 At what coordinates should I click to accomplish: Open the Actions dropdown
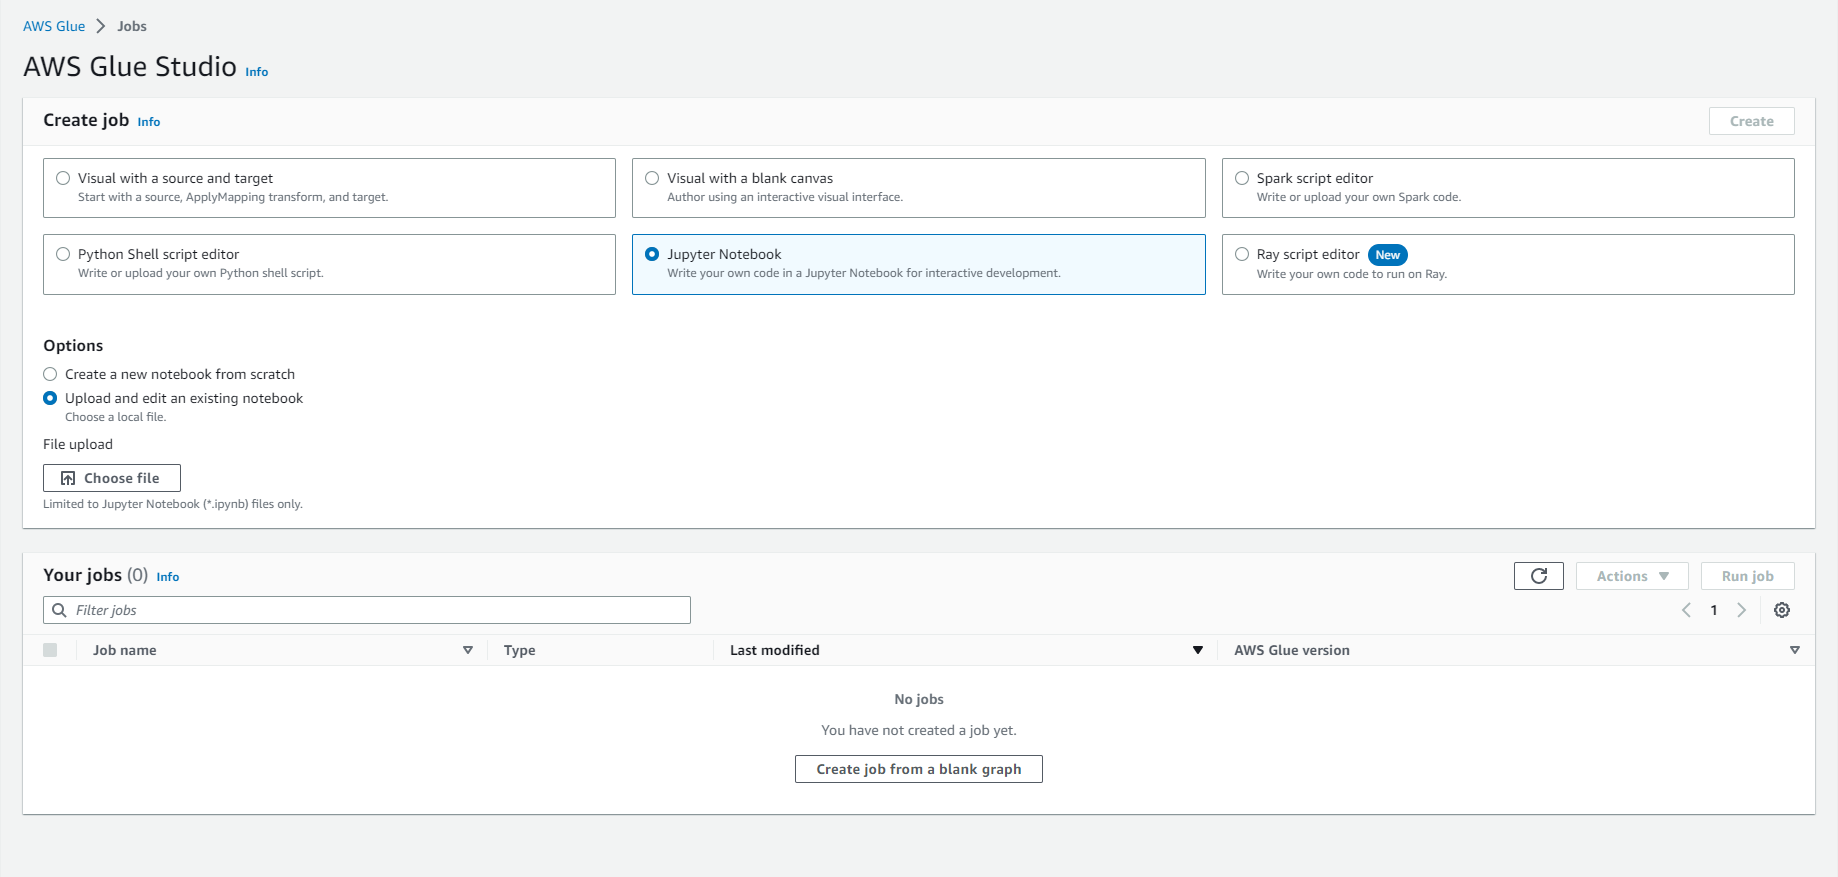point(1632,576)
